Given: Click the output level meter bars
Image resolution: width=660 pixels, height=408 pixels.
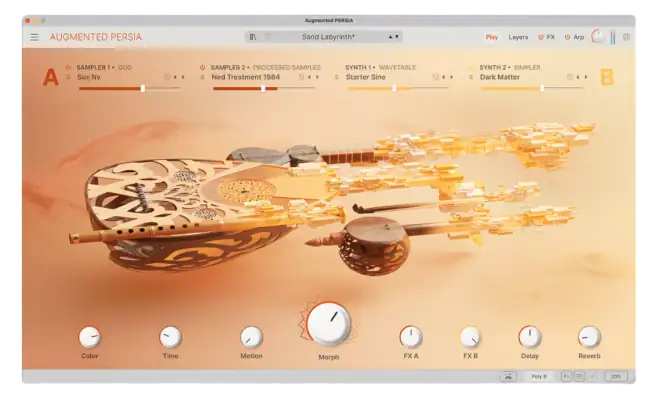Looking at the screenshot, I should click(x=613, y=37).
